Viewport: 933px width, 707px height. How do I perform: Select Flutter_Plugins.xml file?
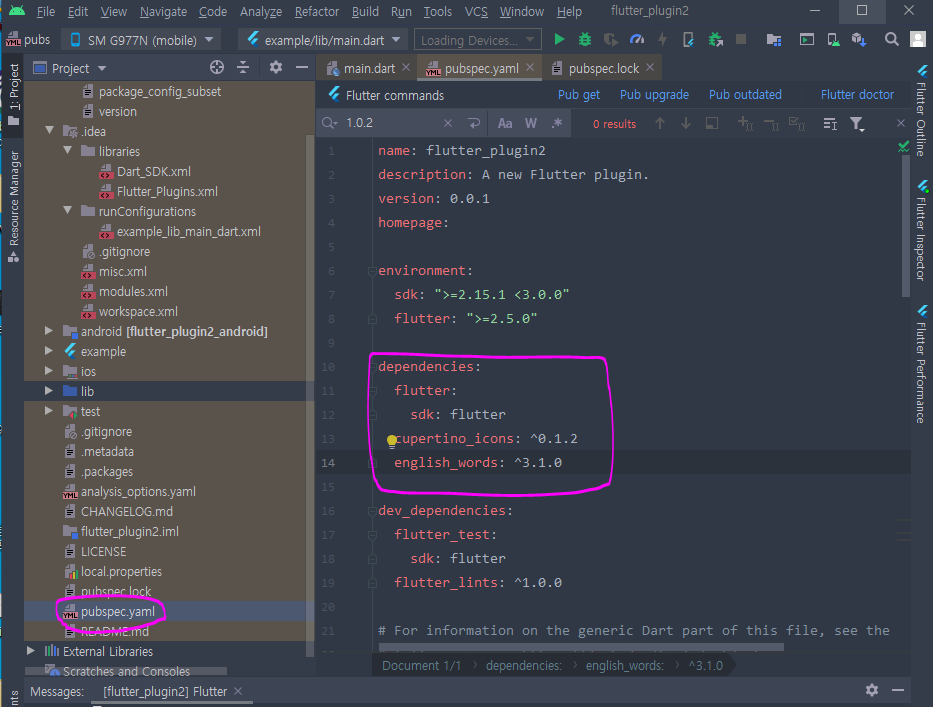pyautogui.click(x=167, y=192)
